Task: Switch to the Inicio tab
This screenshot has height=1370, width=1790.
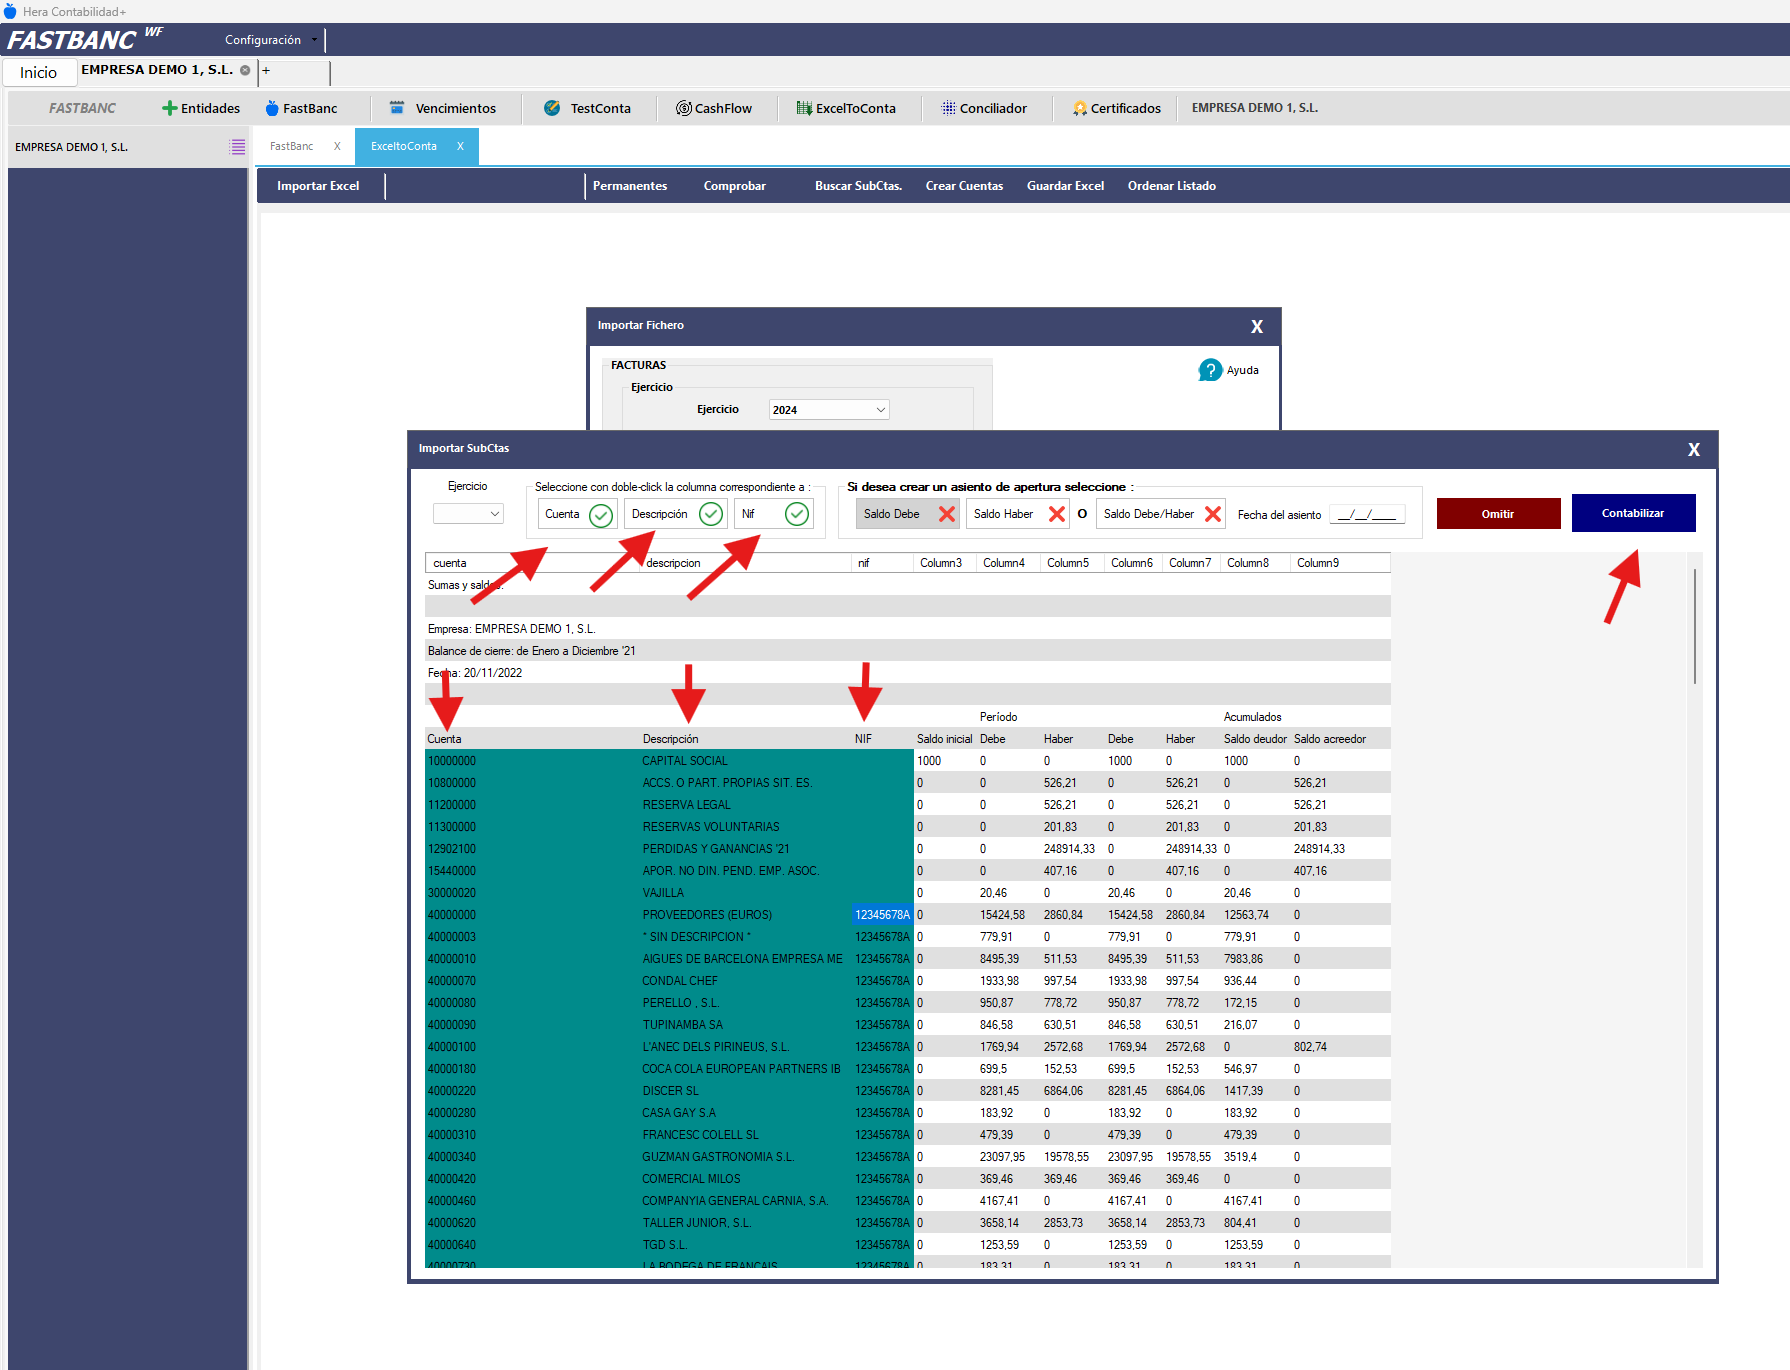Action: pos(39,72)
